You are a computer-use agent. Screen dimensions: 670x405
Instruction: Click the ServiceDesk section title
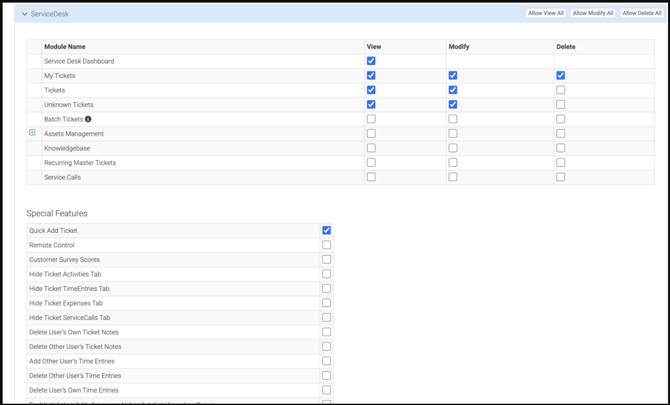50,14
